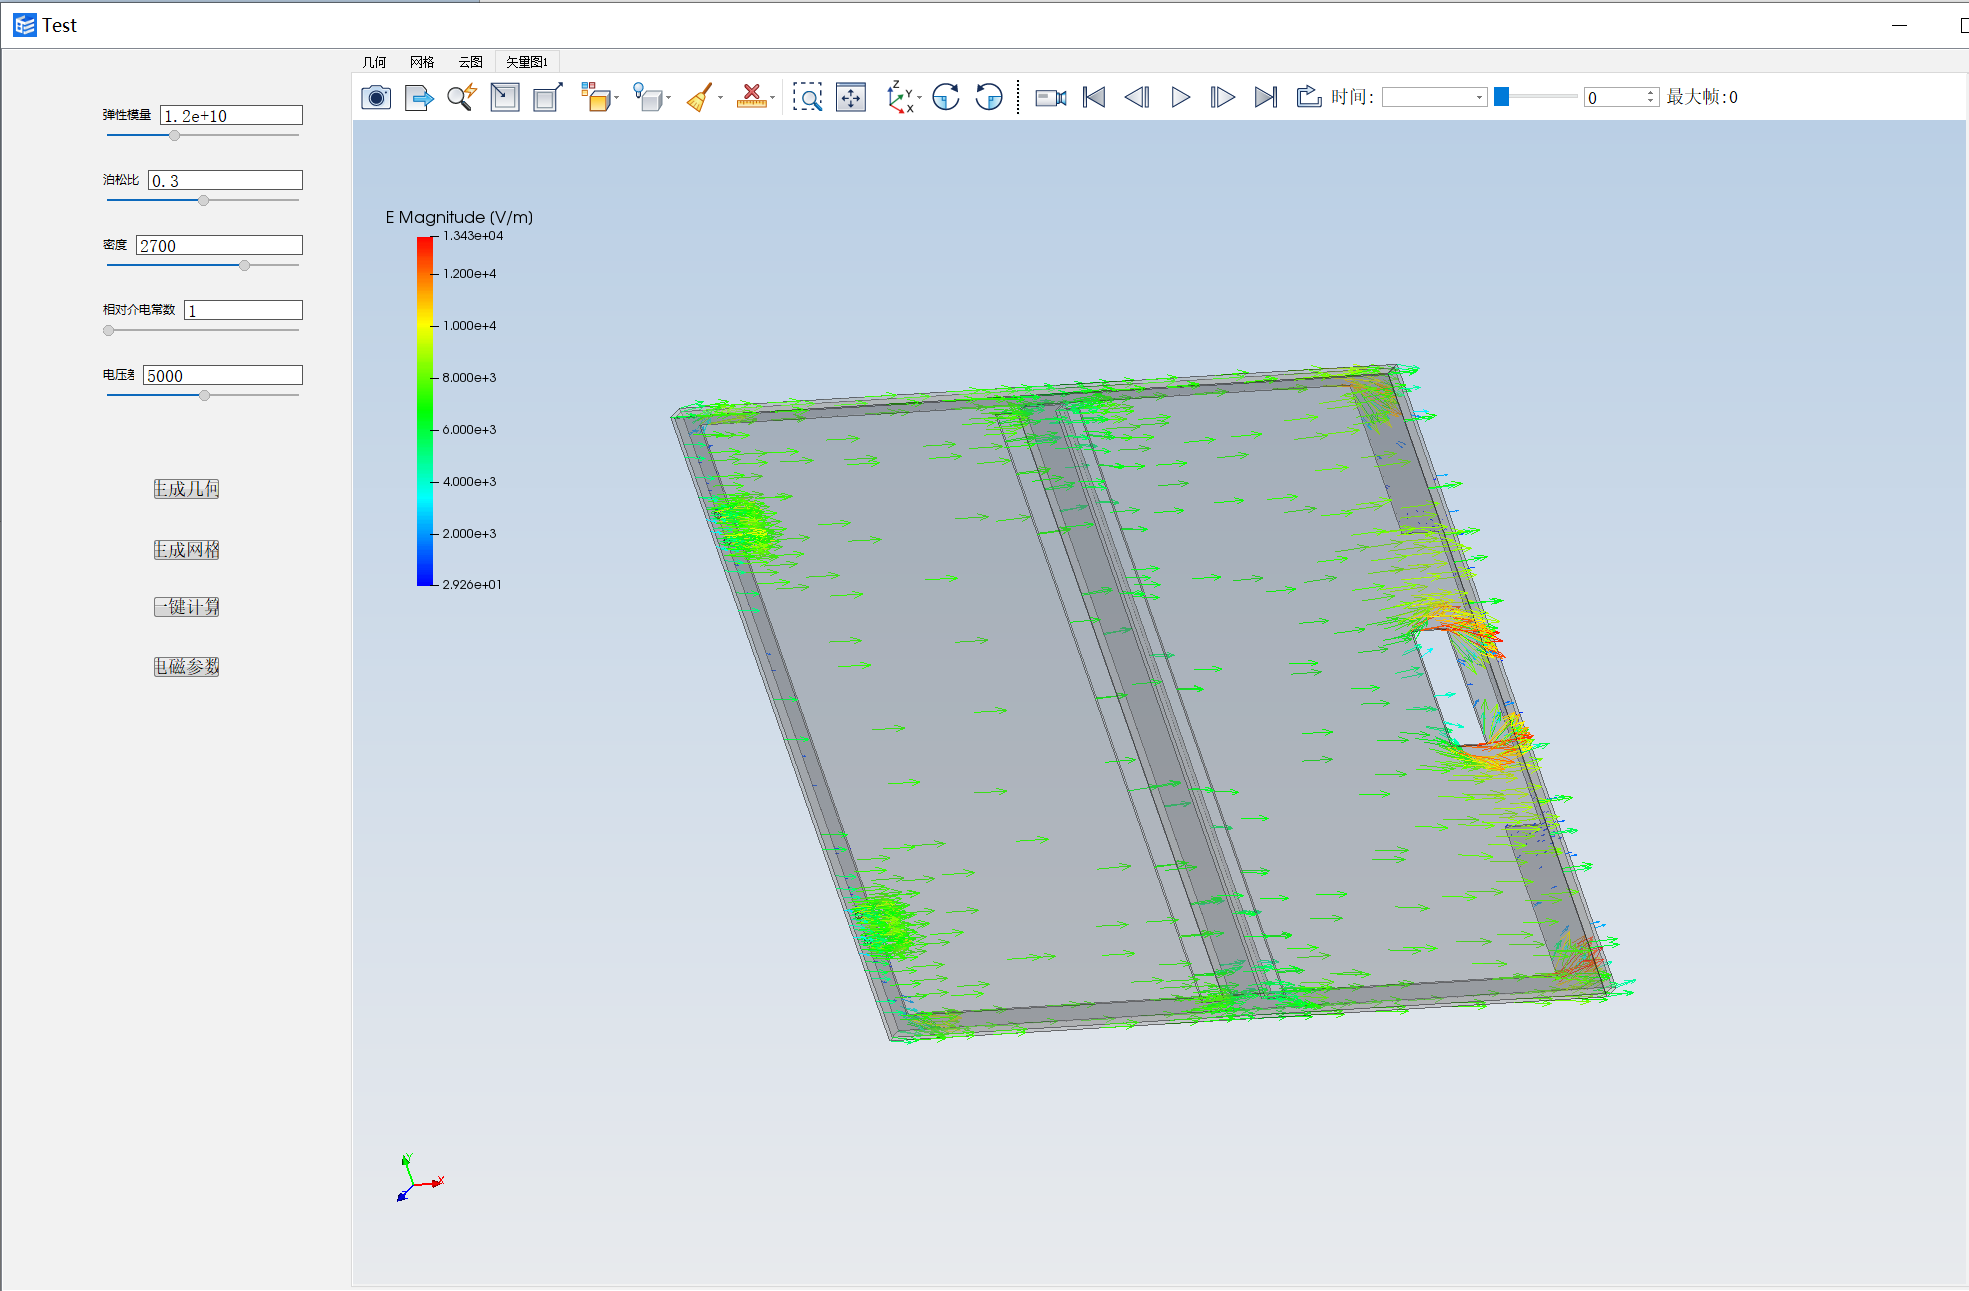Click the coordinate axes triad in viewport
The height and width of the screenshot is (1291, 1969).
pos(420,1178)
